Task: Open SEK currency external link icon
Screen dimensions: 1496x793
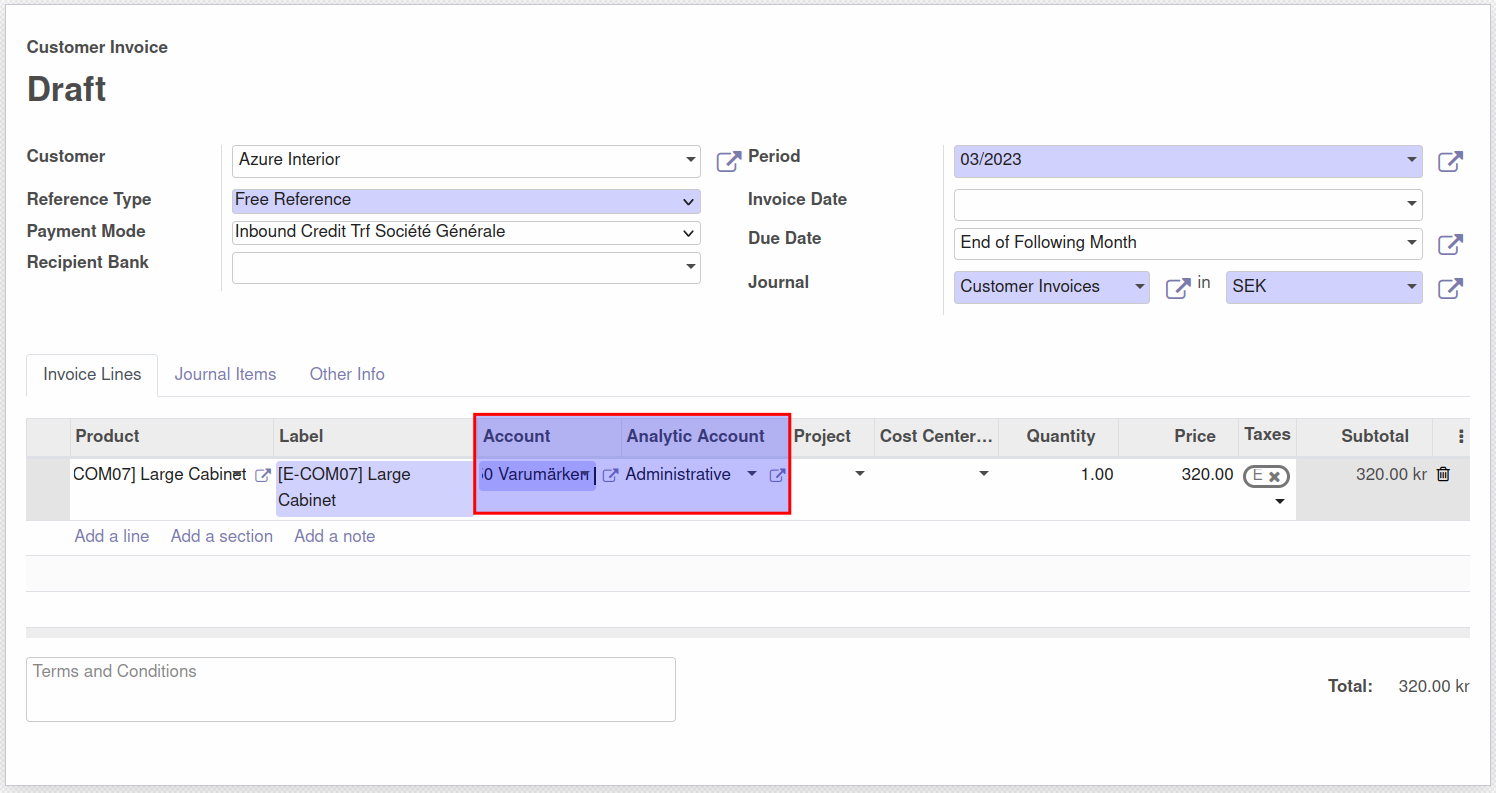Action: 1450,288
